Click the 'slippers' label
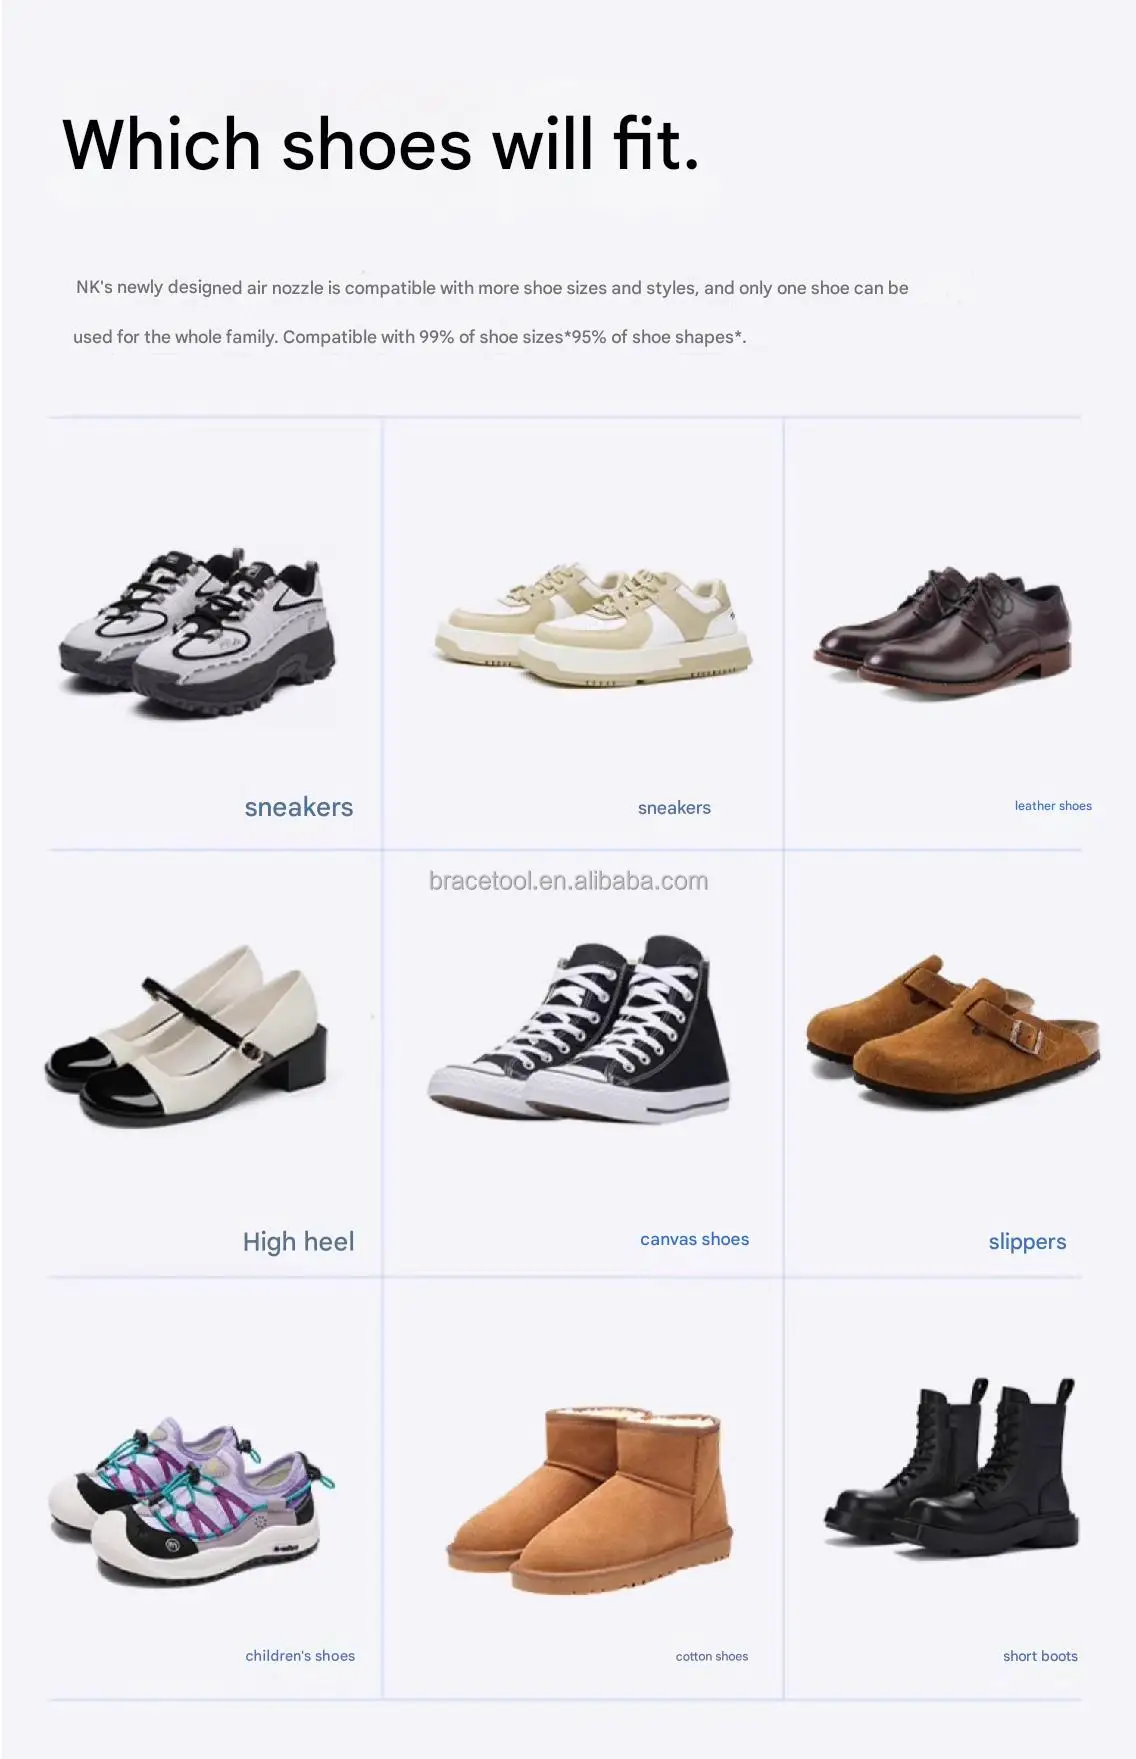The height and width of the screenshot is (1759, 1136). (x=1027, y=1242)
